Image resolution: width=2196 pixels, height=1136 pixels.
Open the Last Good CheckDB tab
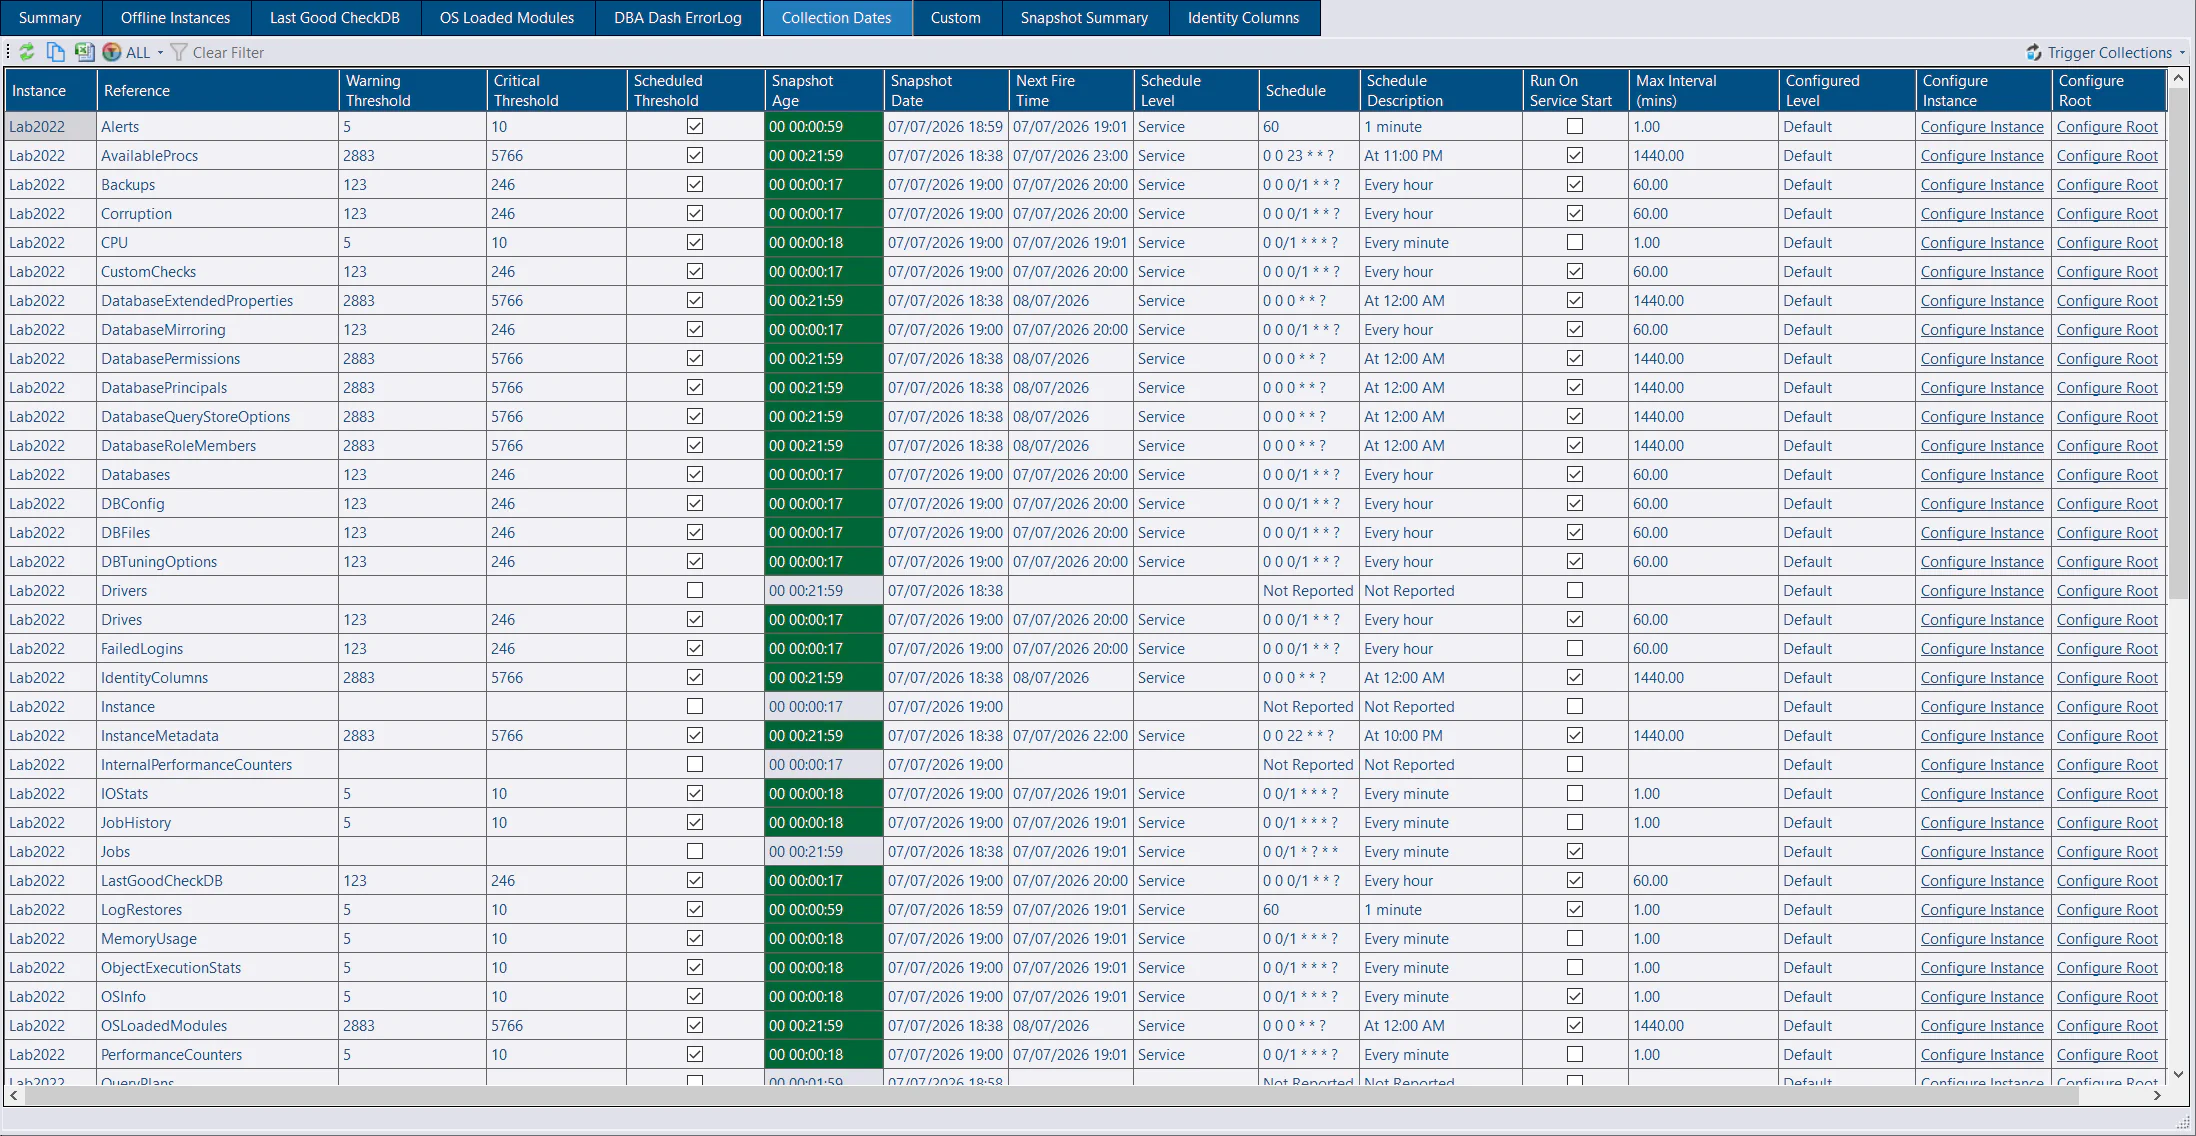click(x=334, y=18)
